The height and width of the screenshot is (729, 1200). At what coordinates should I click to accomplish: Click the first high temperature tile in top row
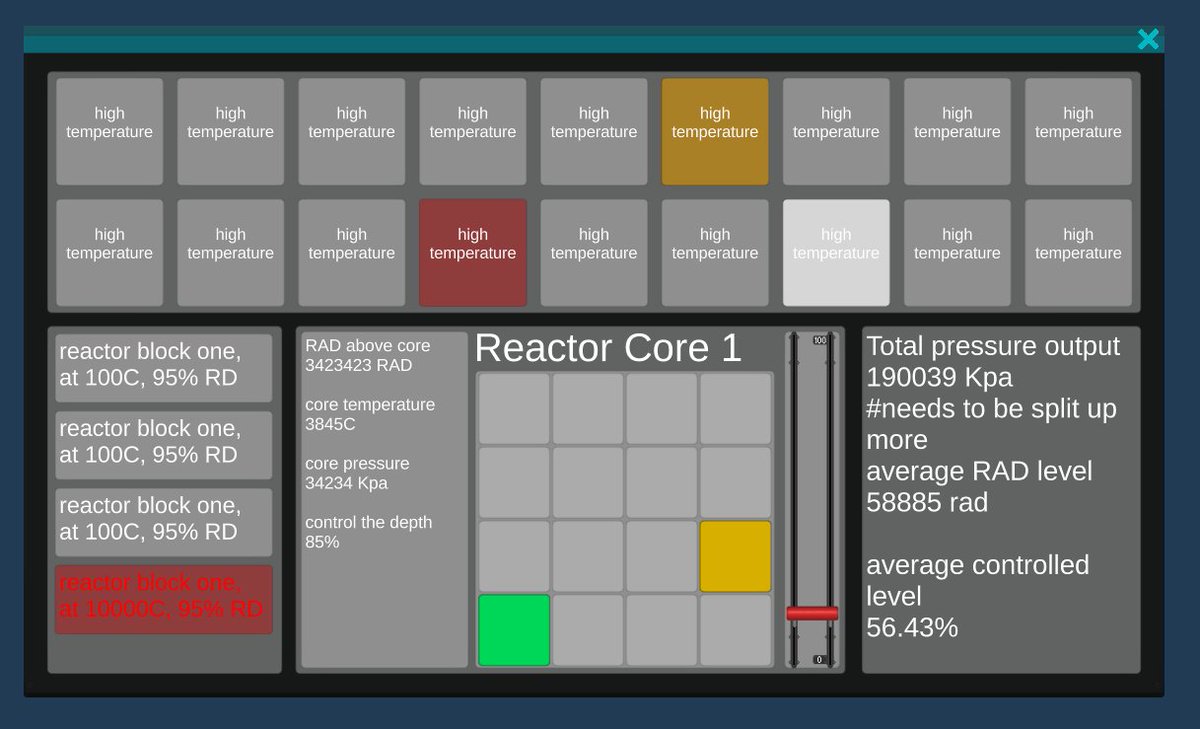[109, 132]
